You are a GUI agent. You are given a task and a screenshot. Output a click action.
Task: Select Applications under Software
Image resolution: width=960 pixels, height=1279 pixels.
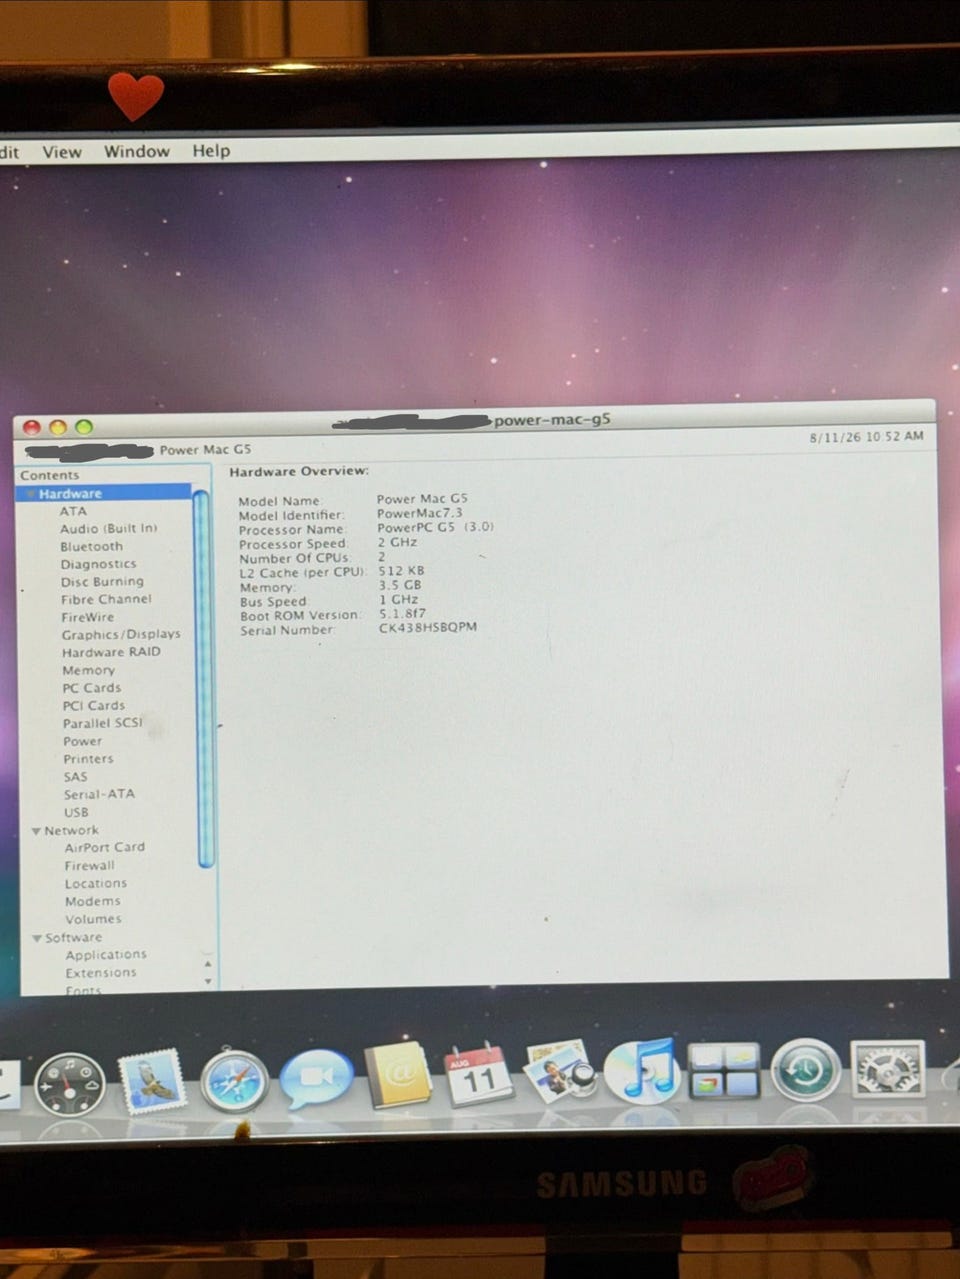tap(106, 955)
